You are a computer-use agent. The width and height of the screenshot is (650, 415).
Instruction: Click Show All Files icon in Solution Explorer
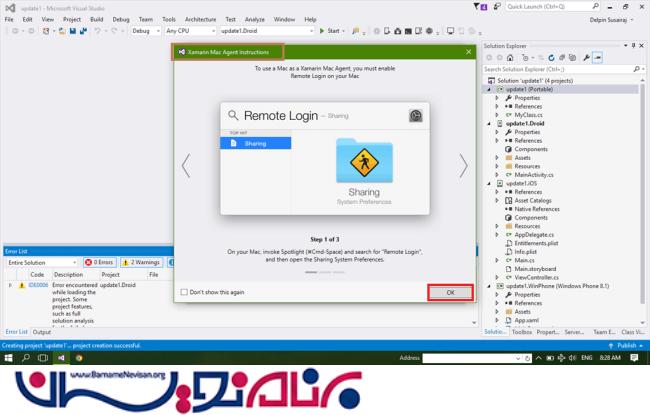pyautogui.click(x=572, y=58)
